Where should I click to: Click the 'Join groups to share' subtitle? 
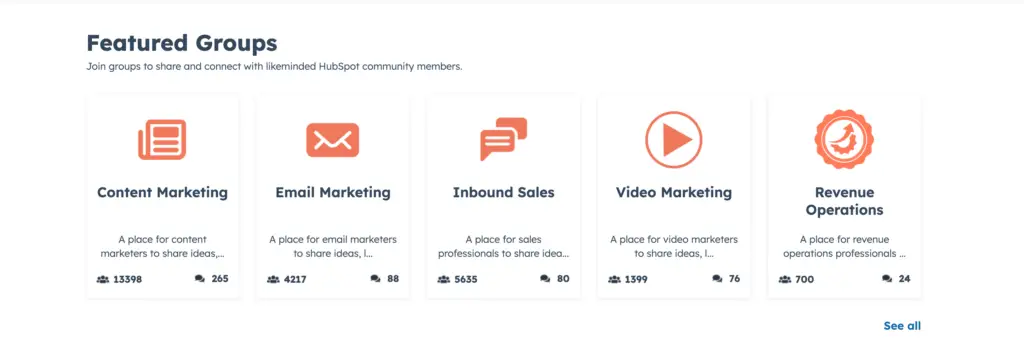(x=274, y=67)
